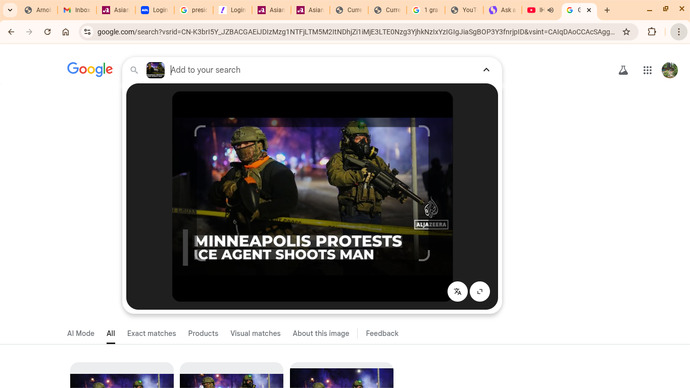This screenshot has height=388, width=690.
Task: Open the first result thumbnail
Action: click(122, 375)
